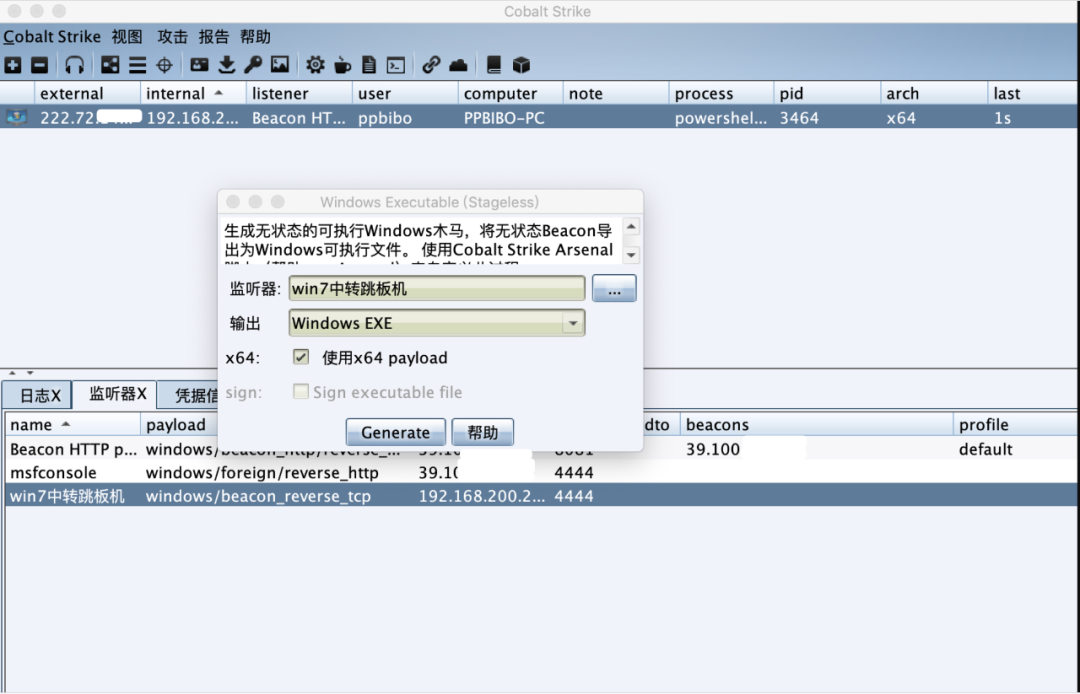Click the listener column header

299,93
